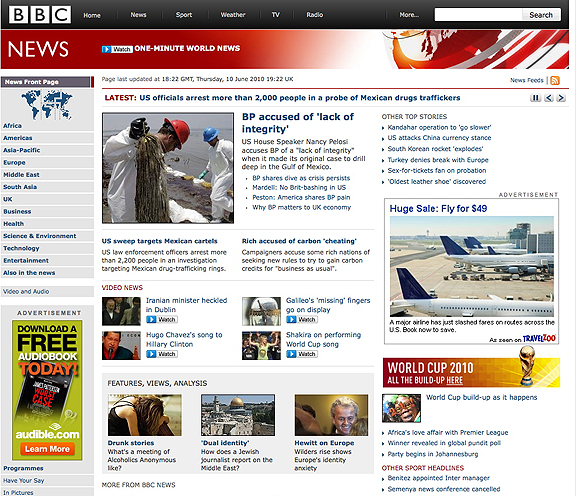
Task: Select Weather in the top navigation
Action: 233,15
